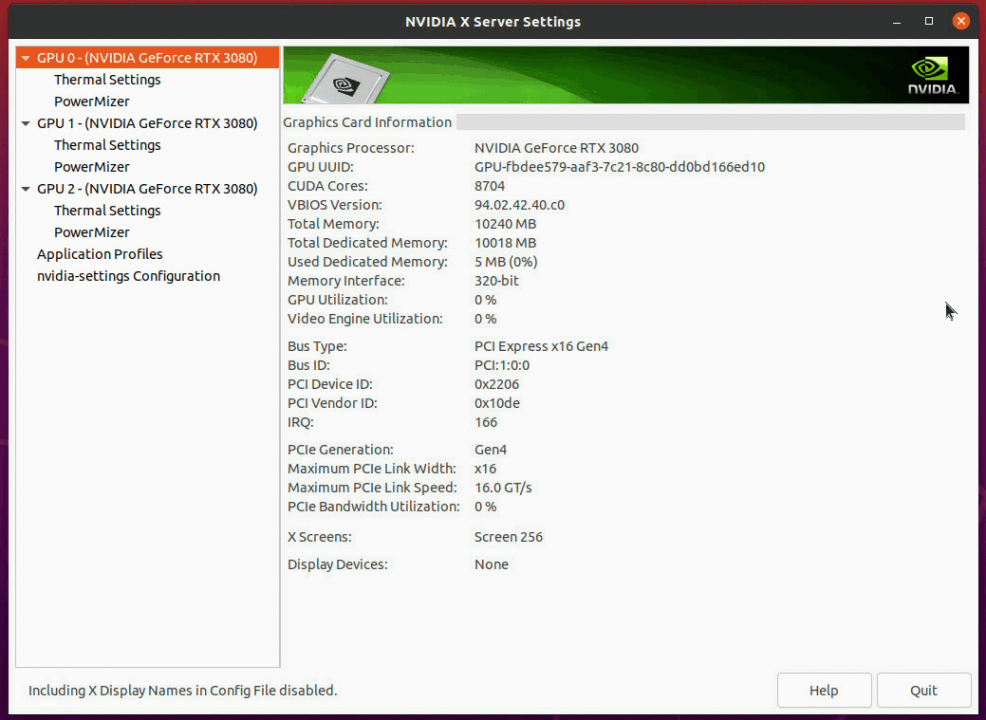Collapse the GPU 1 tree node arrow
The height and width of the screenshot is (720, 986).
pyautogui.click(x=26, y=124)
